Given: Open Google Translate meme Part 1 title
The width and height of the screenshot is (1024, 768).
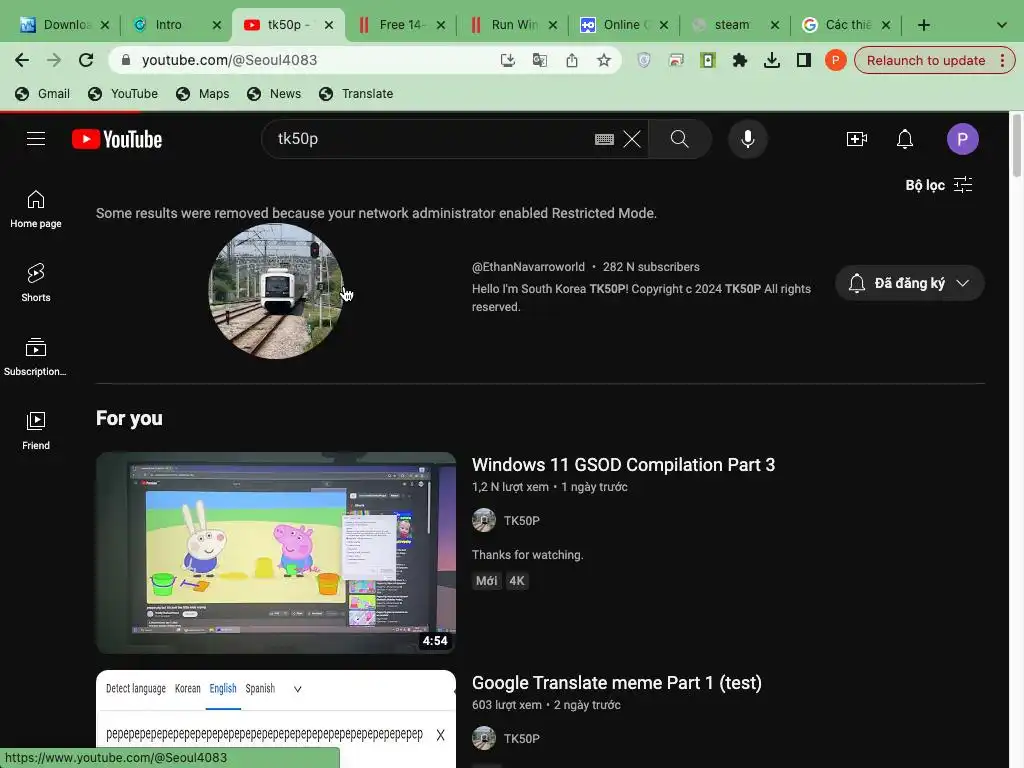Looking at the screenshot, I should coord(616,683).
